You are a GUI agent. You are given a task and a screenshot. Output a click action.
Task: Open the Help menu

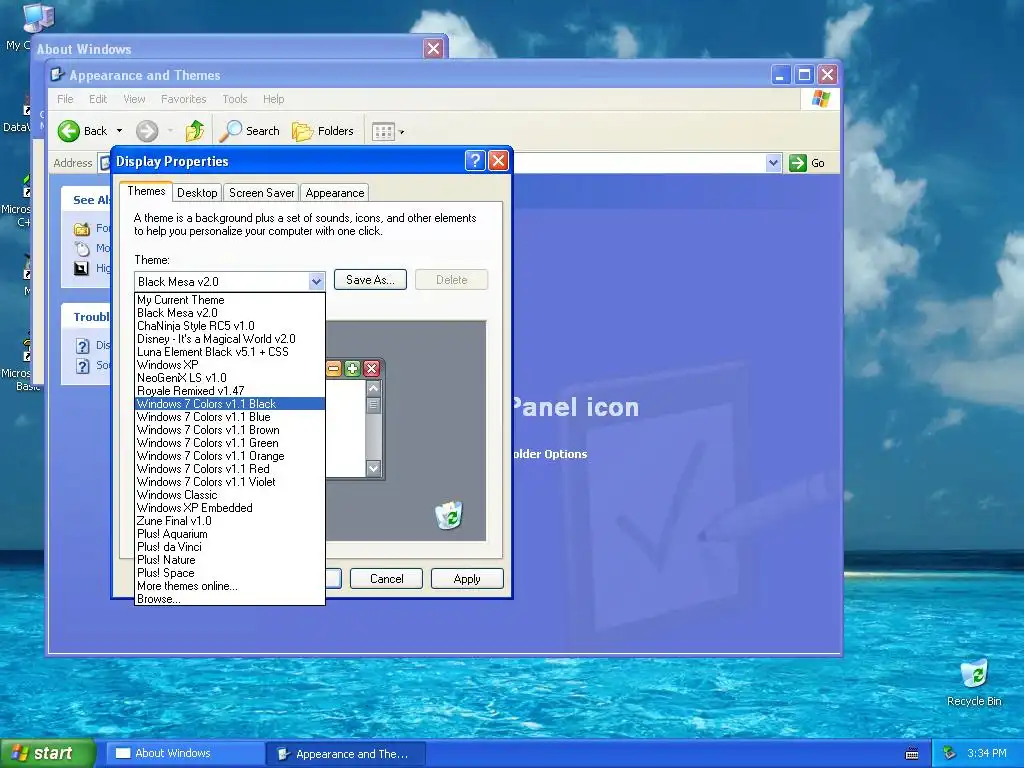pos(274,99)
